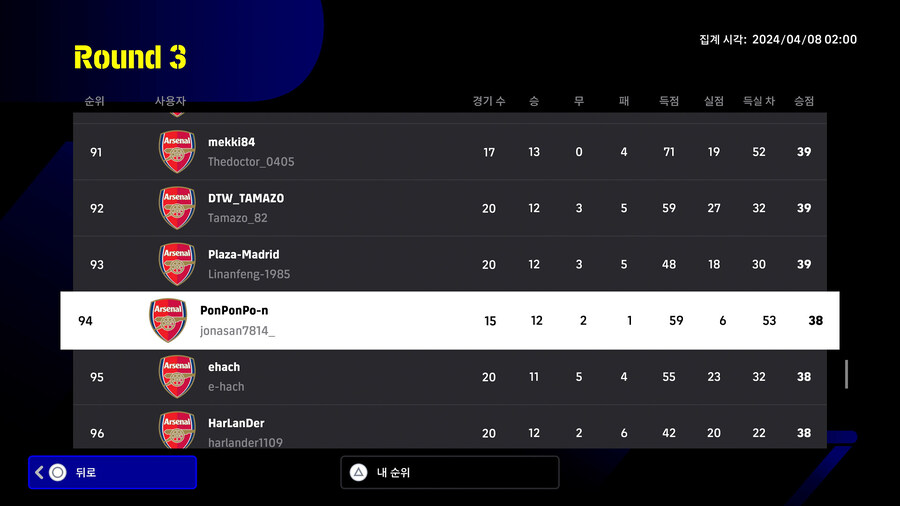The image size is (900, 506).
Task: Click the 득실 차 goal difference header
Action: (759, 101)
